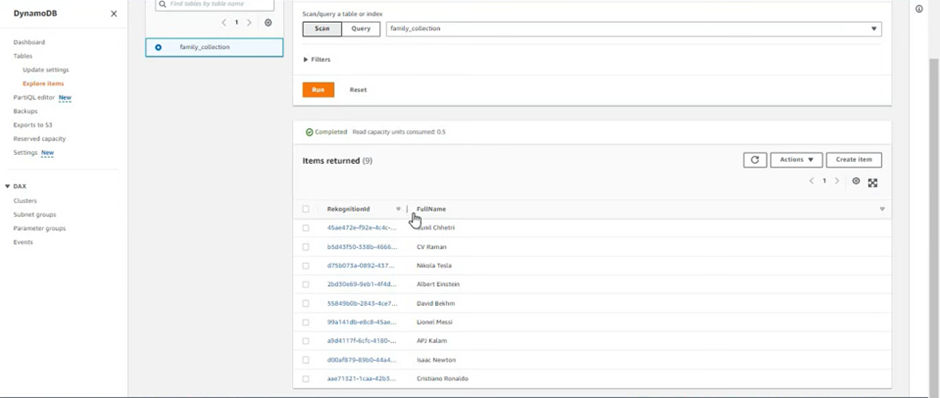Open item link d75b073a-0892-437
The height and width of the screenshot is (398, 940).
pos(362,266)
